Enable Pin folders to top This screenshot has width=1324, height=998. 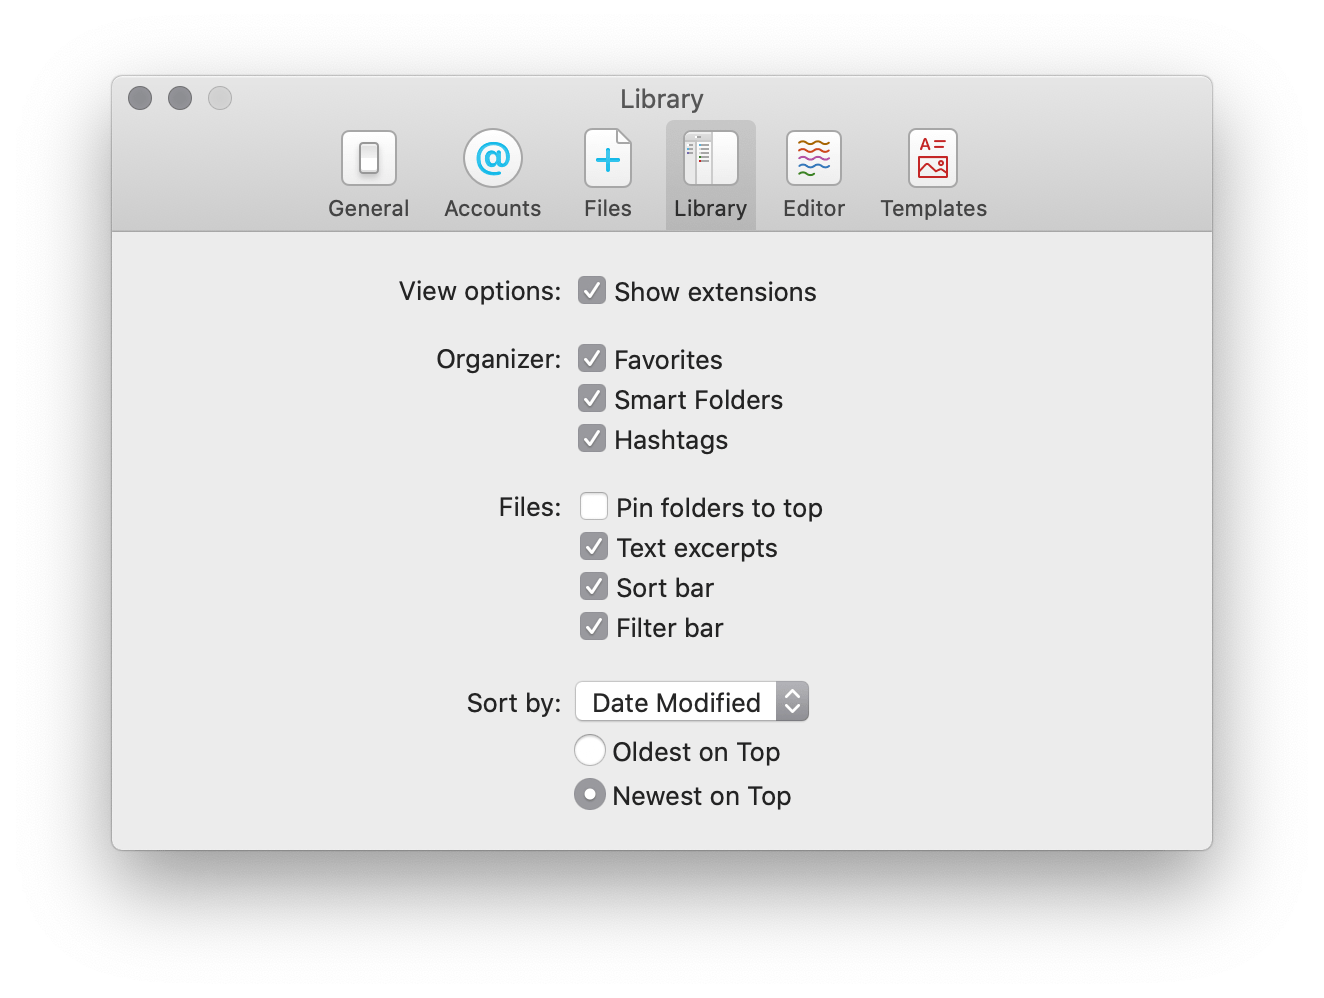[x=594, y=506]
